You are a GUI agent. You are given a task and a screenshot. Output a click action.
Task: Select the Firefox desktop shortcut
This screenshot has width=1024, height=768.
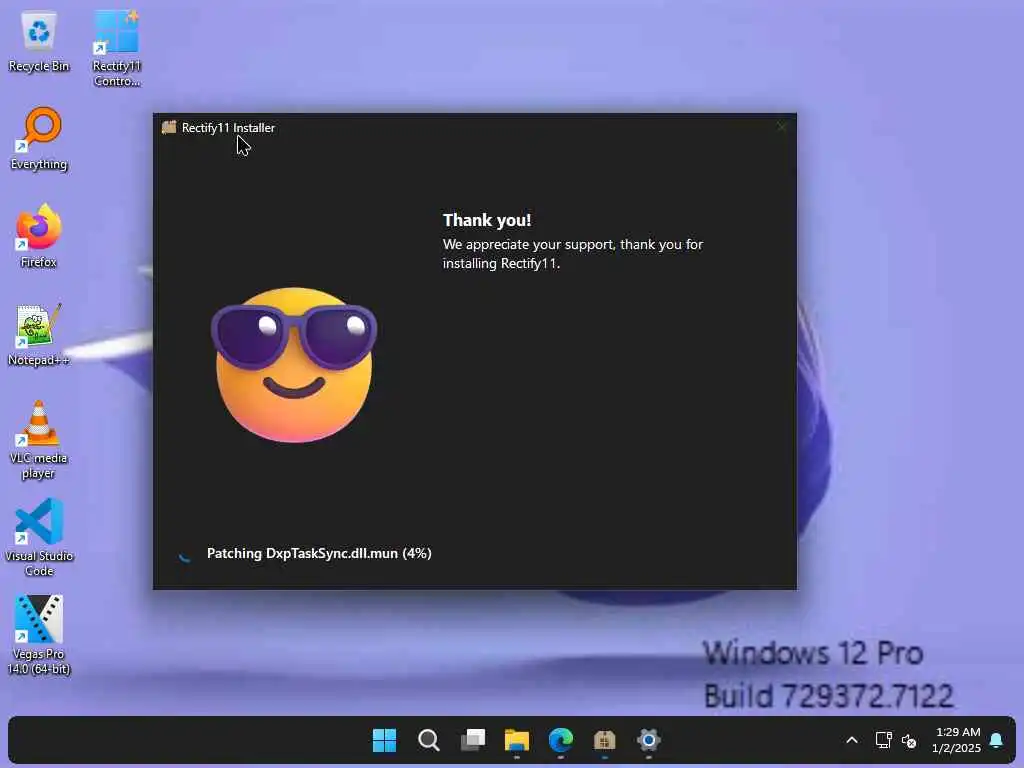(x=39, y=236)
